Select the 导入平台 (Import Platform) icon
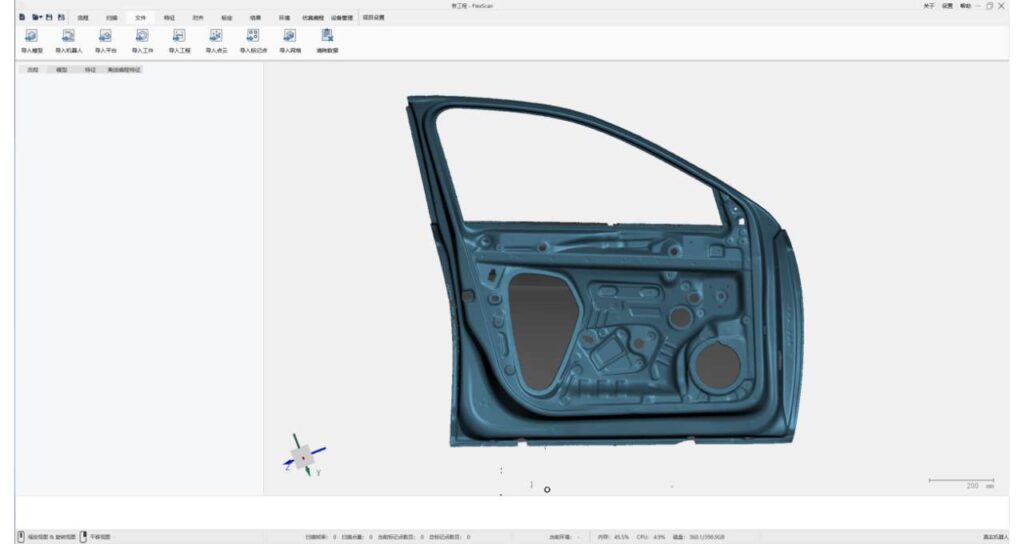This screenshot has width=1024, height=544. point(105,38)
